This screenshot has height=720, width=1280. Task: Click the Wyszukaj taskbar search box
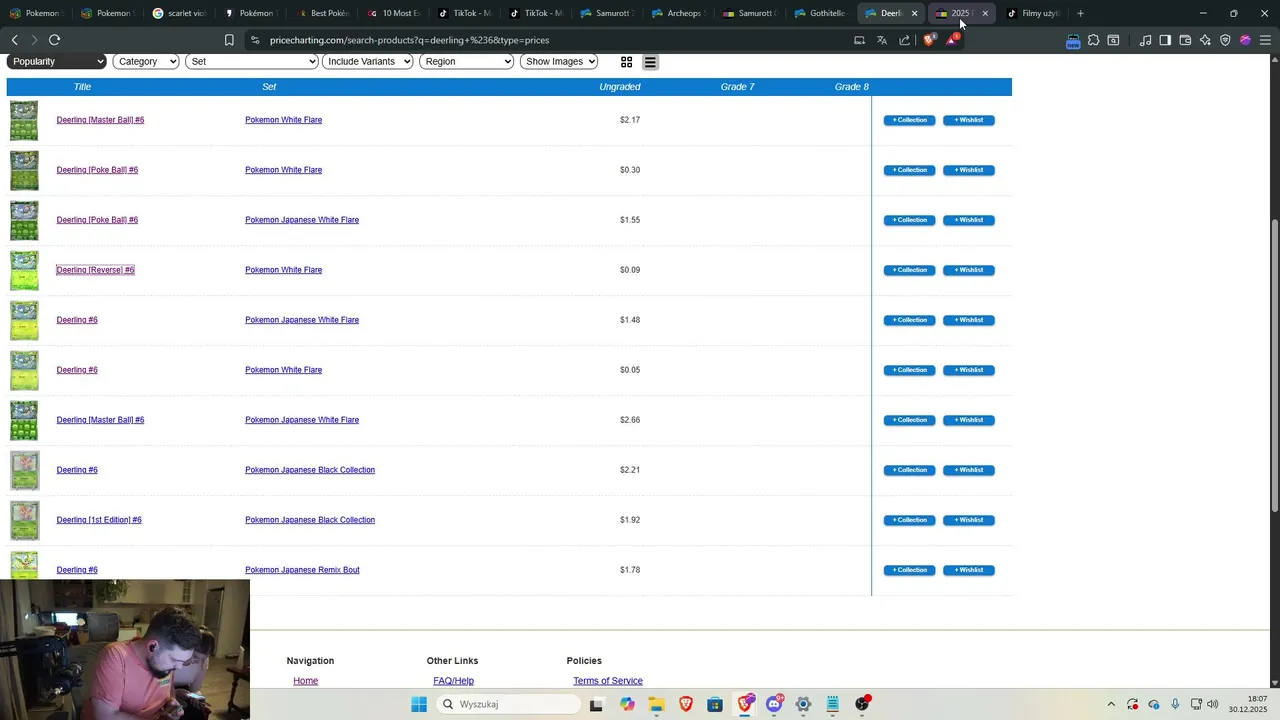tap(509, 704)
